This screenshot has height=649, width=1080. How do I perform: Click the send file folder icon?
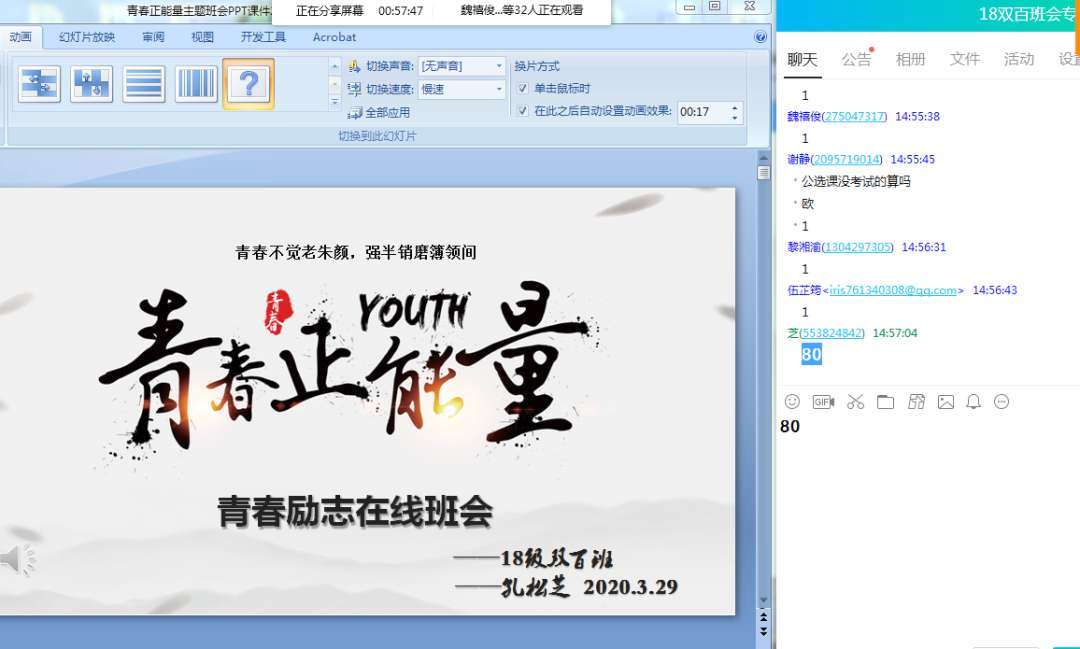click(886, 402)
